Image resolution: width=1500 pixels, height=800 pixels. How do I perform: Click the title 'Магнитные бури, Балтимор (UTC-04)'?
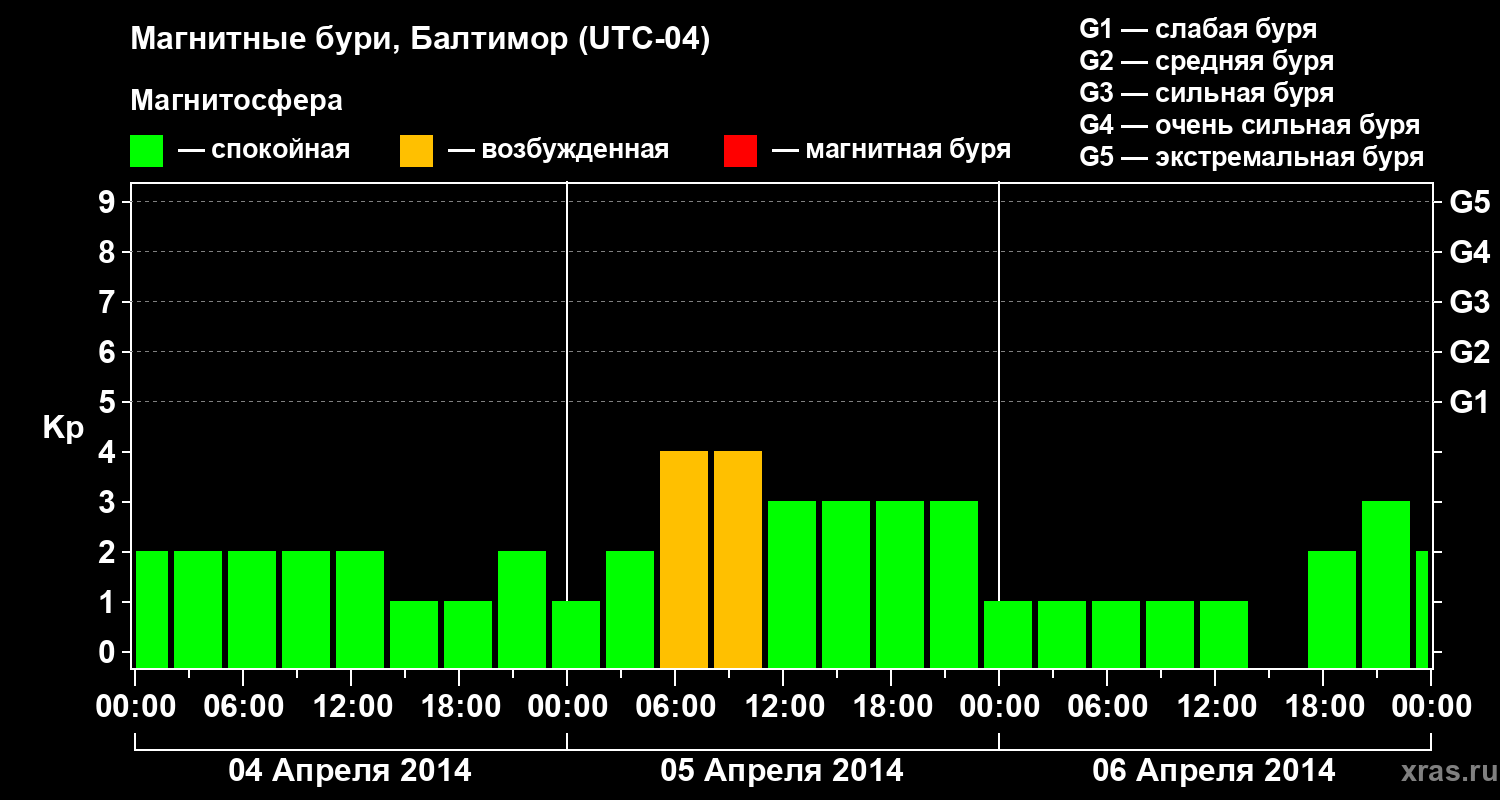point(420,40)
